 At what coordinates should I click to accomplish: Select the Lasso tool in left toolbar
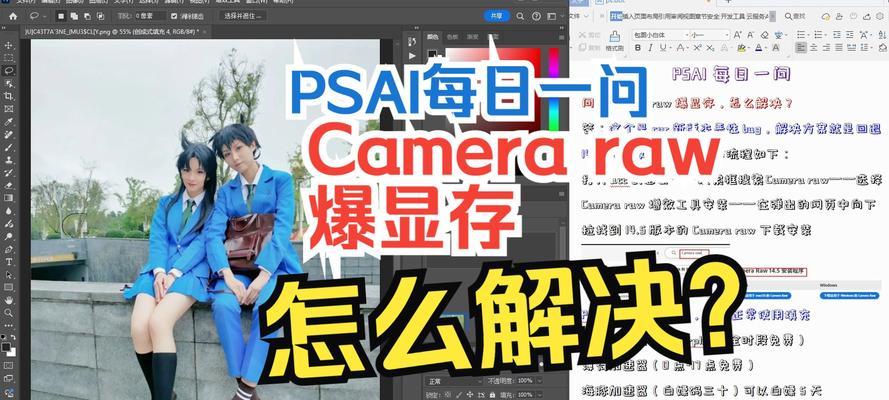pyautogui.click(x=9, y=71)
